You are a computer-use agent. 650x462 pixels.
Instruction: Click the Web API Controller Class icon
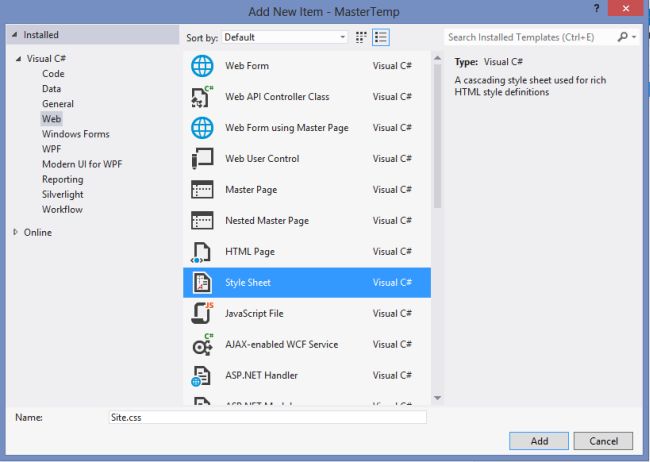coord(202,97)
